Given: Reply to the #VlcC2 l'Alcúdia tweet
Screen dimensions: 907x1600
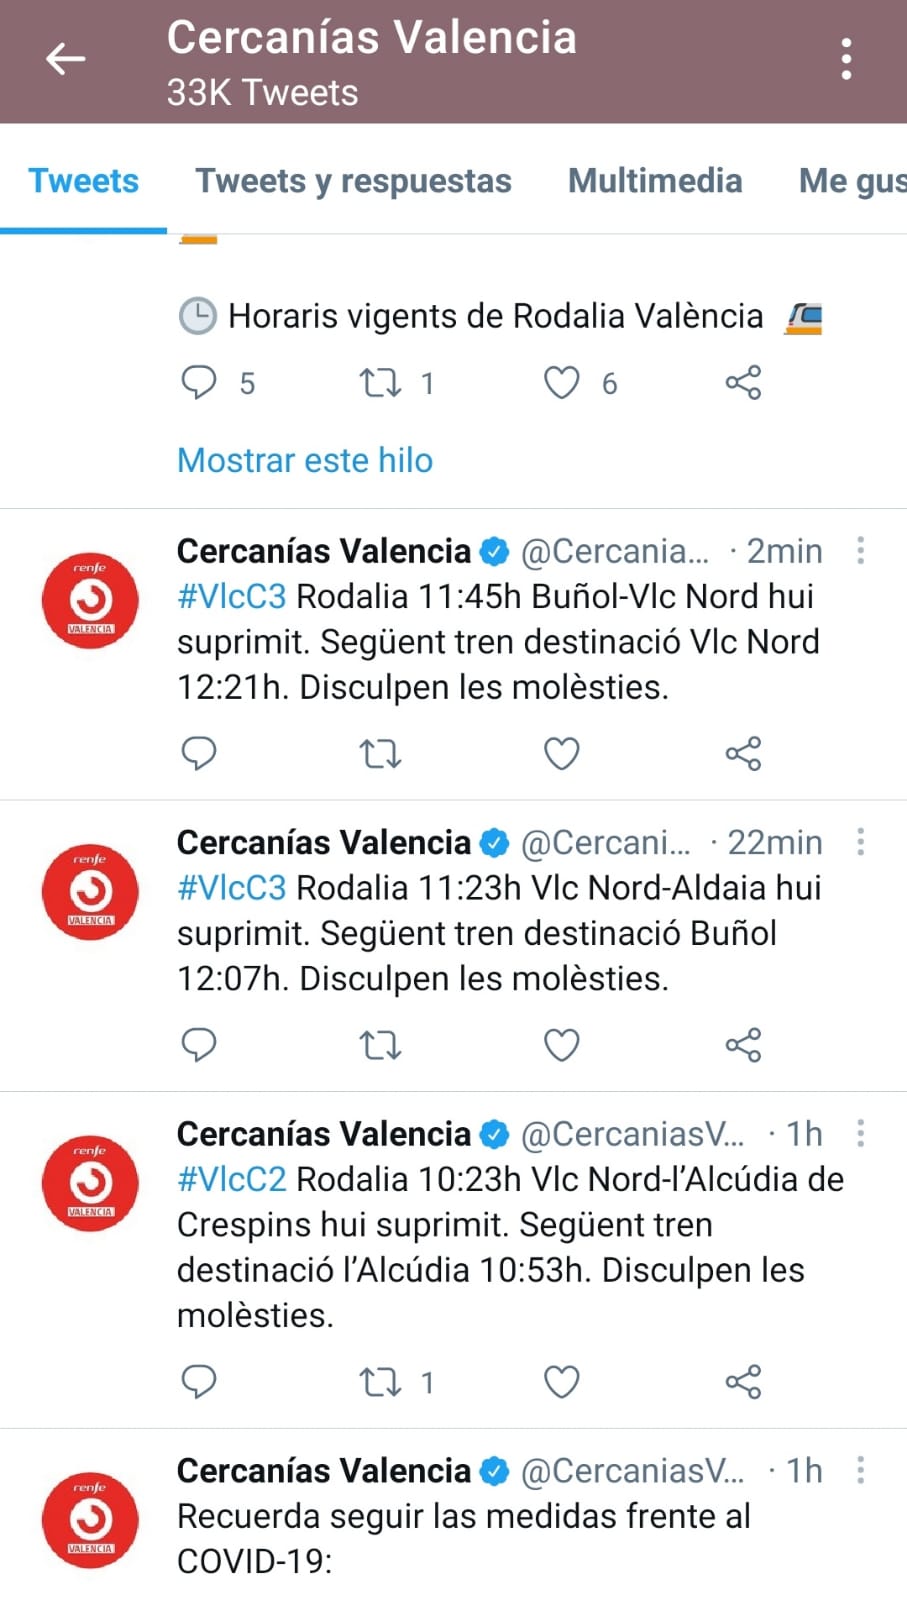Looking at the screenshot, I should pos(199,1382).
